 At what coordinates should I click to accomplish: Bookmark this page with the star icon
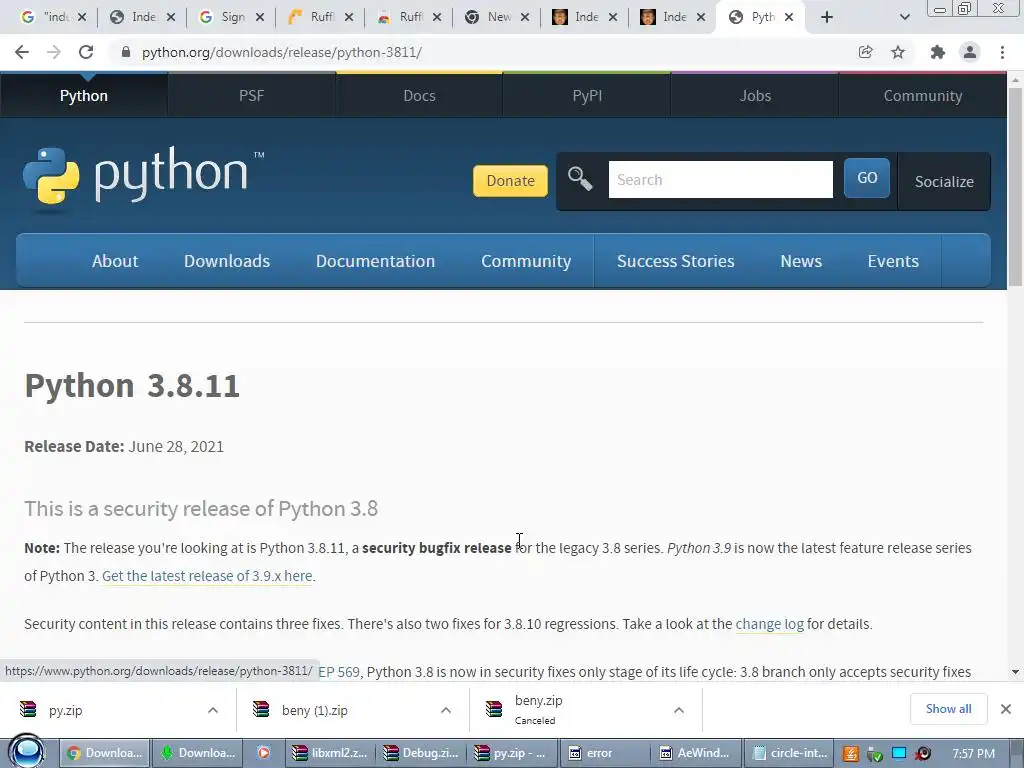tap(898, 52)
